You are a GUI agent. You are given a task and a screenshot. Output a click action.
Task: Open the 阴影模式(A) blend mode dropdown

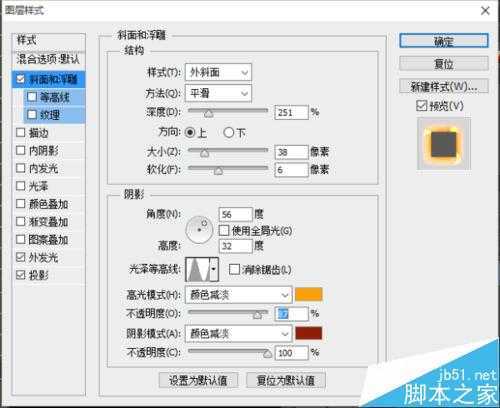tap(239, 334)
